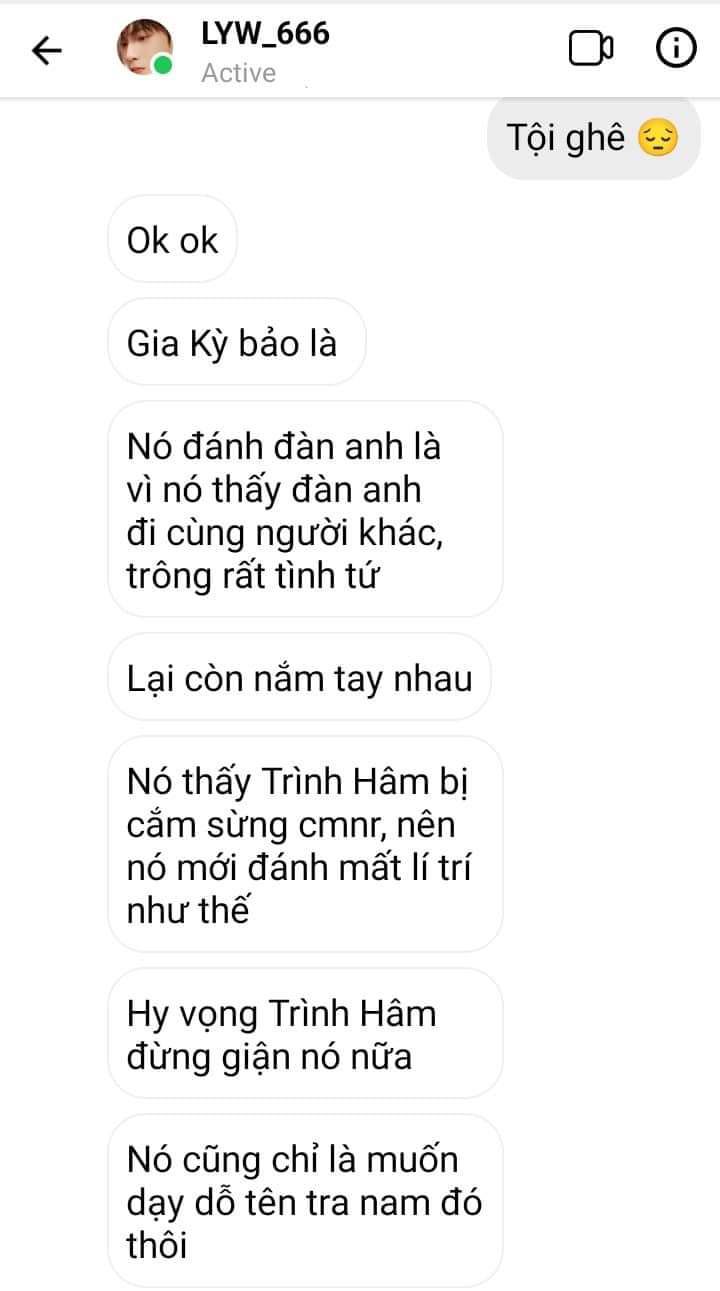
Task: Tap the 'như thế' line in message
Action: coord(187,911)
